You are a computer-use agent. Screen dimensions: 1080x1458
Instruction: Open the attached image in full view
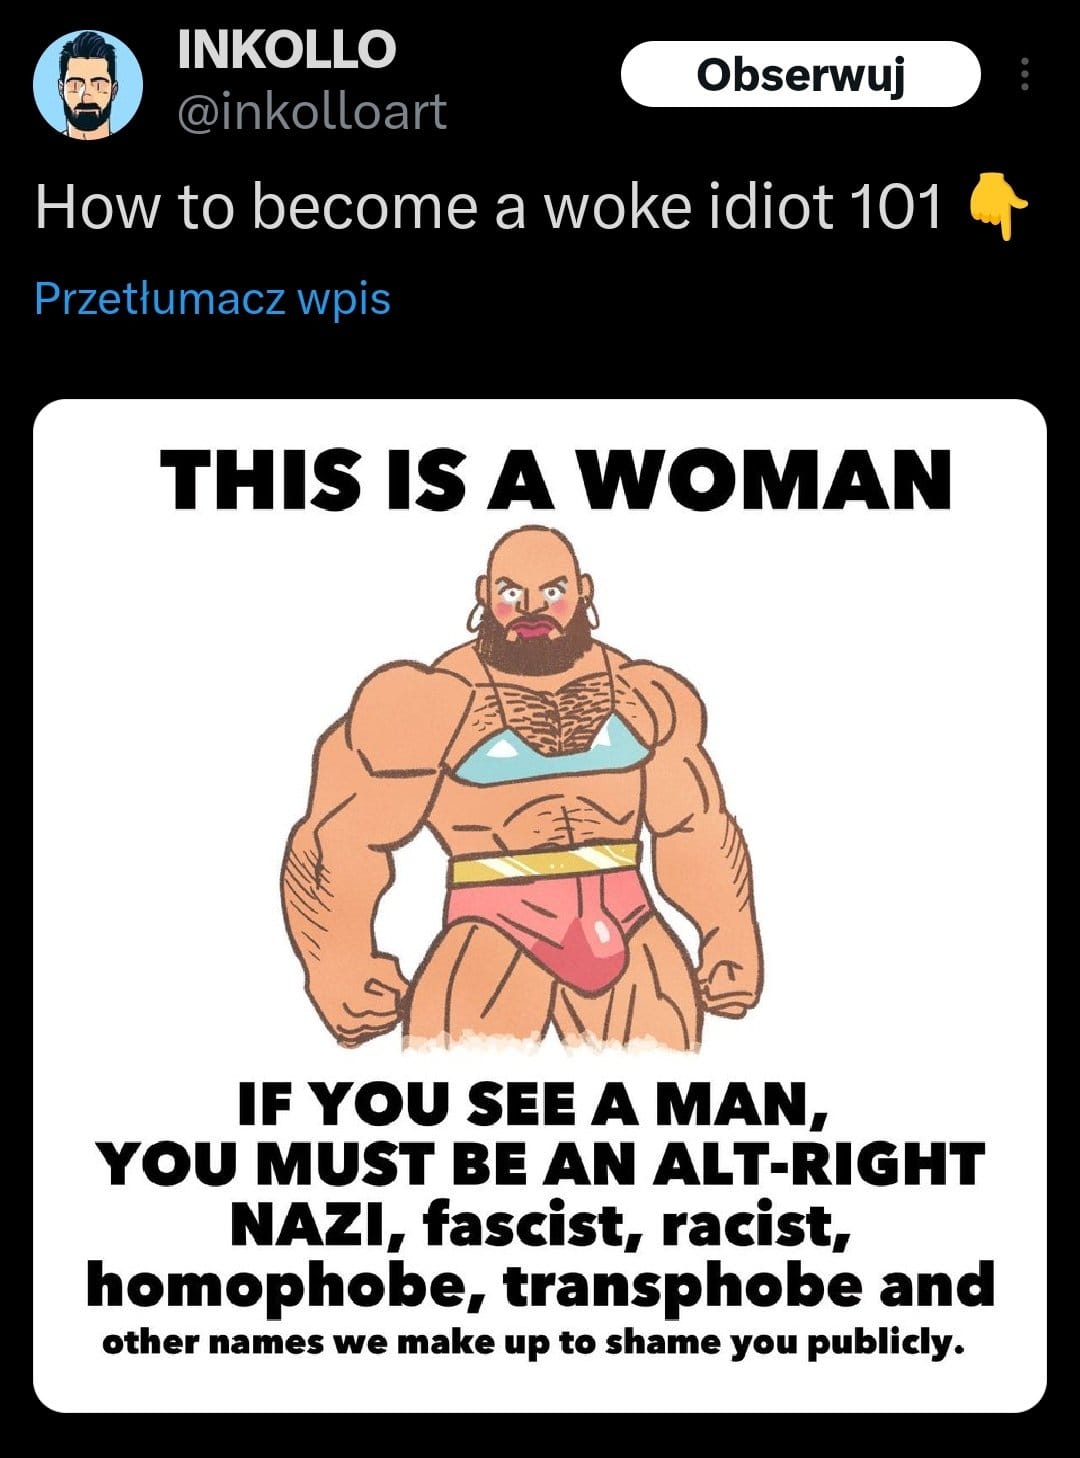pos(540,905)
